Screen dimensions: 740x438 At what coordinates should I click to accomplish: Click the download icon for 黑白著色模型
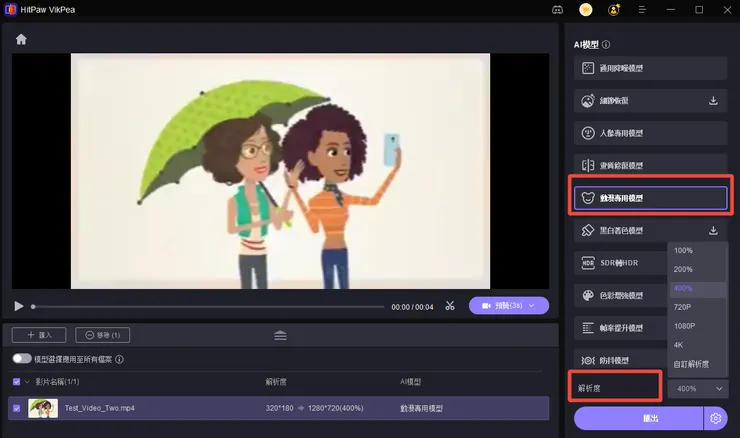coord(713,230)
